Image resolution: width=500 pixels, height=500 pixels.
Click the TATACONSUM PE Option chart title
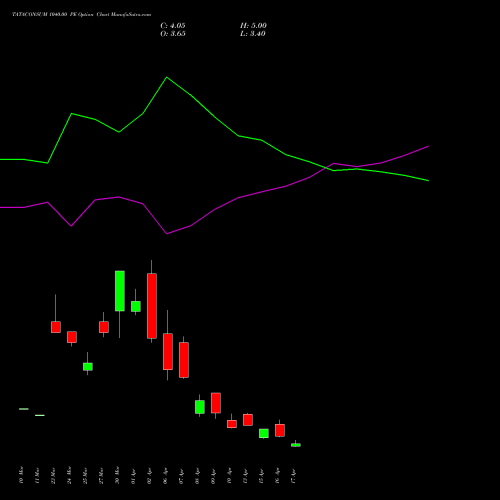point(82,15)
